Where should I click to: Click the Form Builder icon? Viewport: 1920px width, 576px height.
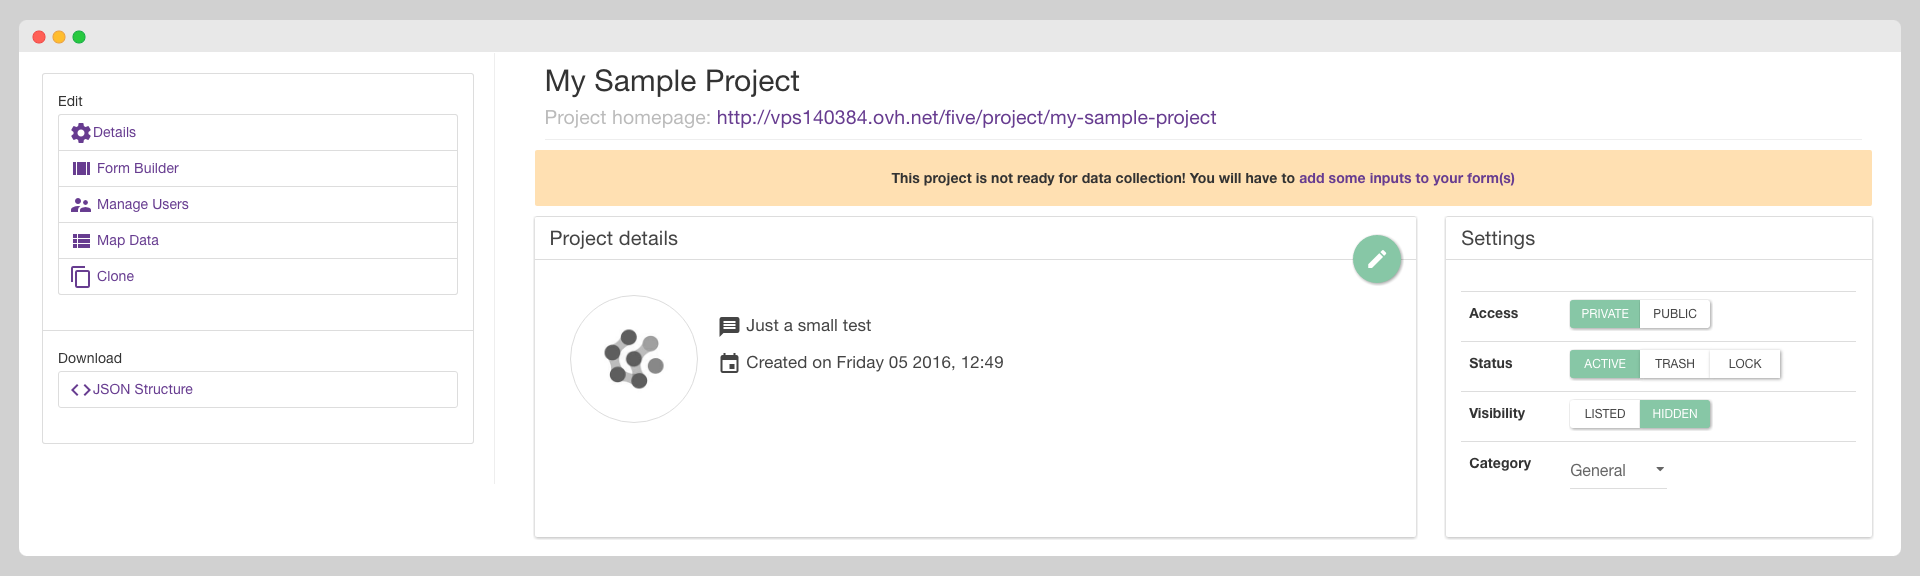81,169
